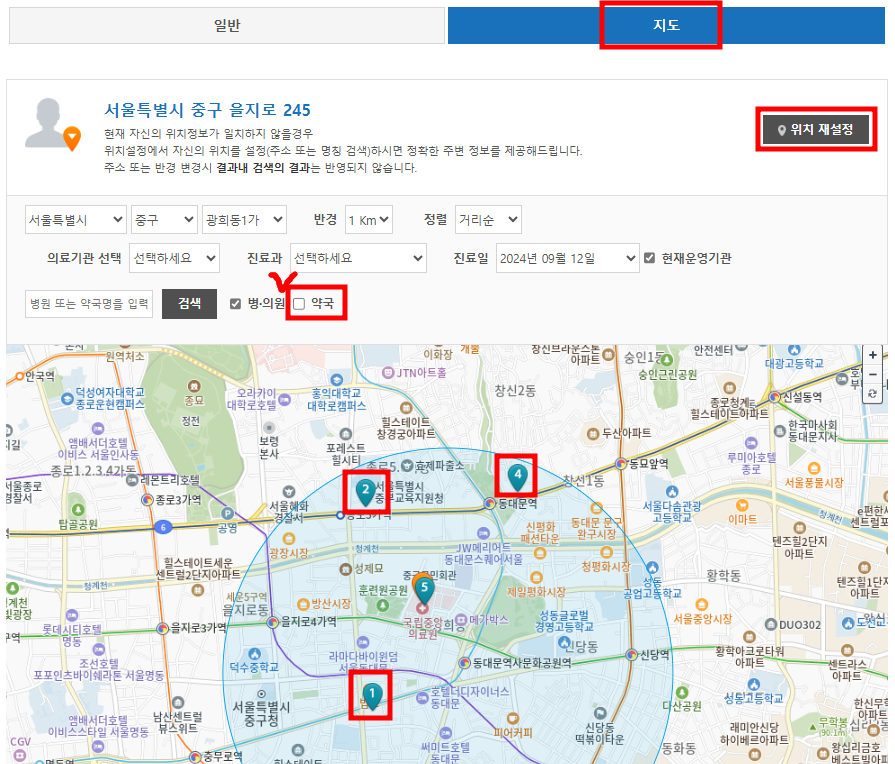Expand the 의료기관 선택 dropdown
The image size is (895, 764).
[x=174, y=258]
